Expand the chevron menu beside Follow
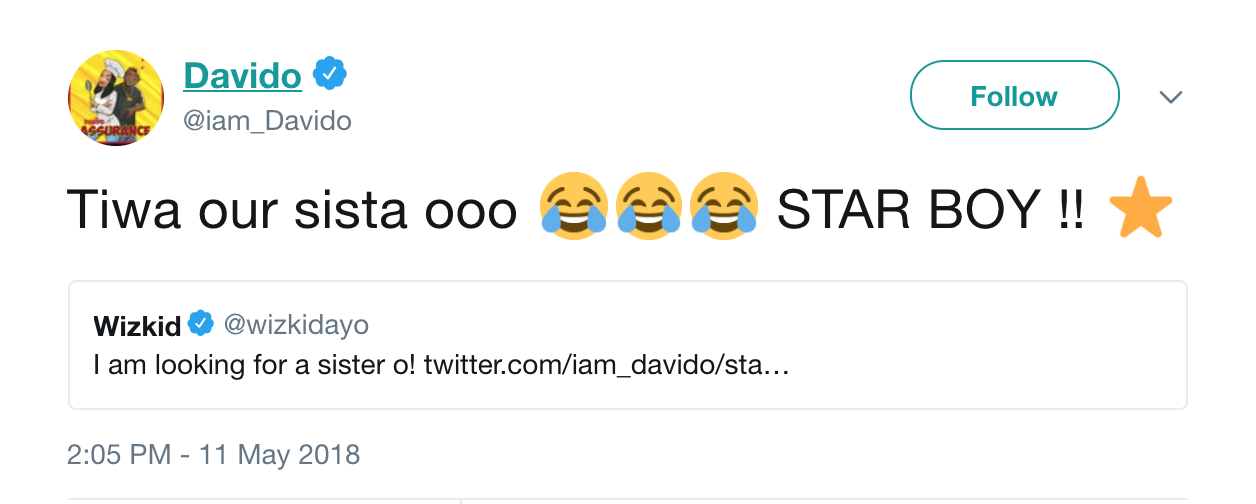Viewport: 1256px width, 504px height. point(1170,97)
